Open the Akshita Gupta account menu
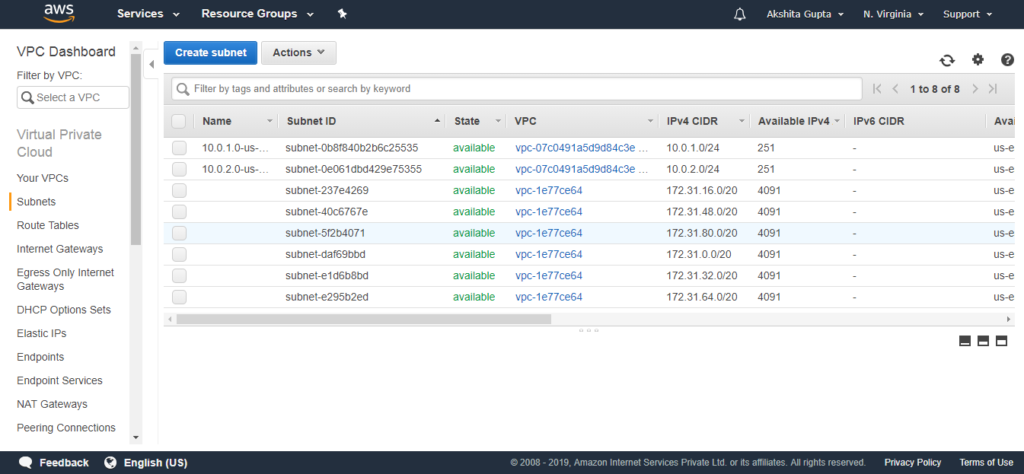Viewport: 1024px width, 474px height. coord(805,14)
